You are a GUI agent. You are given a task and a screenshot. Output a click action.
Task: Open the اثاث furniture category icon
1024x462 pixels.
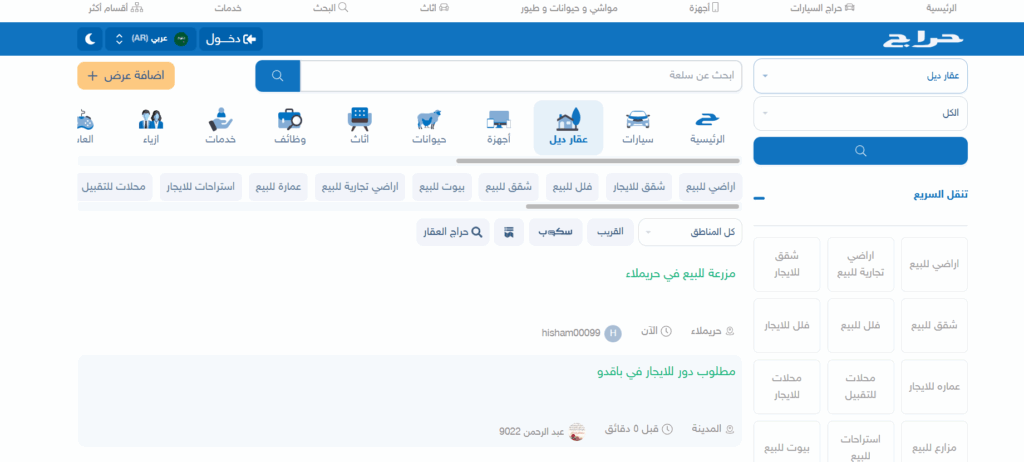pyautogui.click(x=359, y=128)
